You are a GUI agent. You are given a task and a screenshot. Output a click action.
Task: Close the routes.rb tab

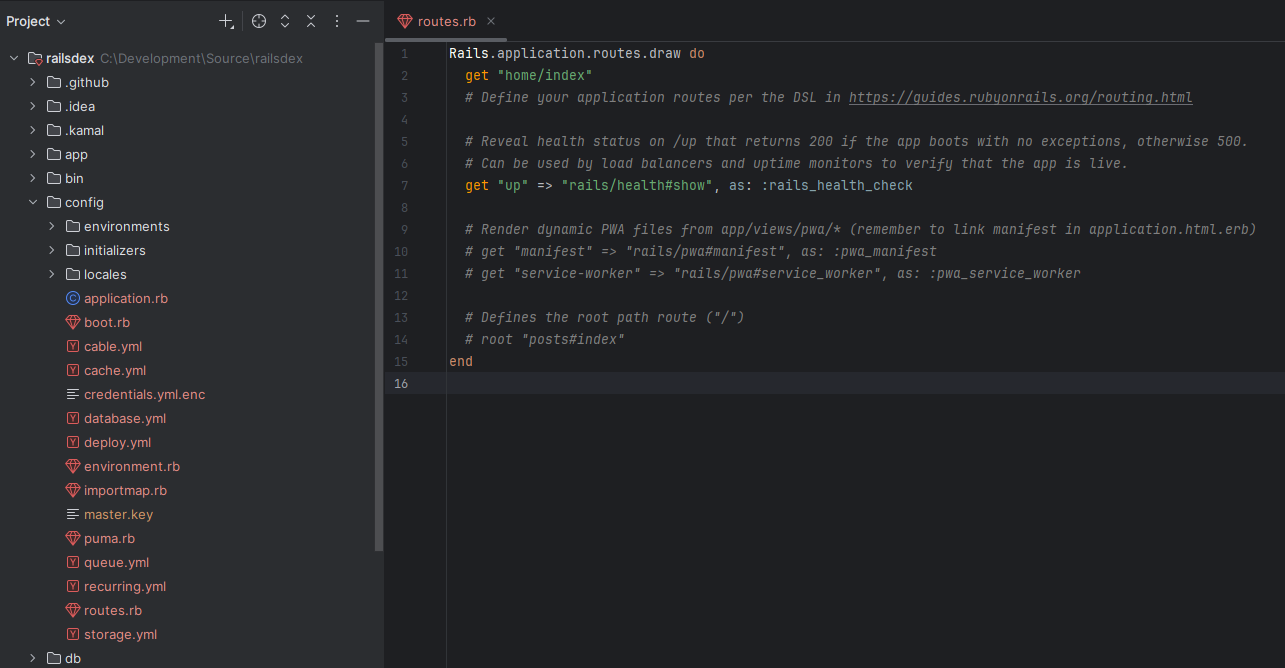[x=491, y=21]
